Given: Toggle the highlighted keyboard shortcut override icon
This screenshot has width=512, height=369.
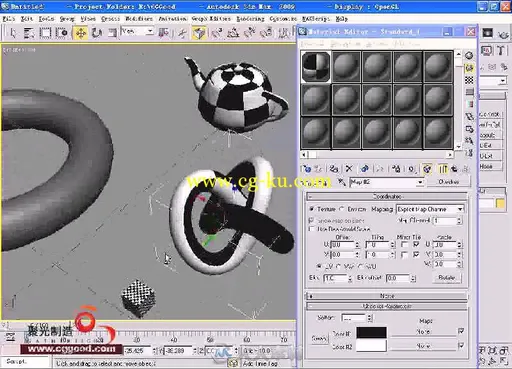Looking at the screenshot, I should [x=199, y=33].
